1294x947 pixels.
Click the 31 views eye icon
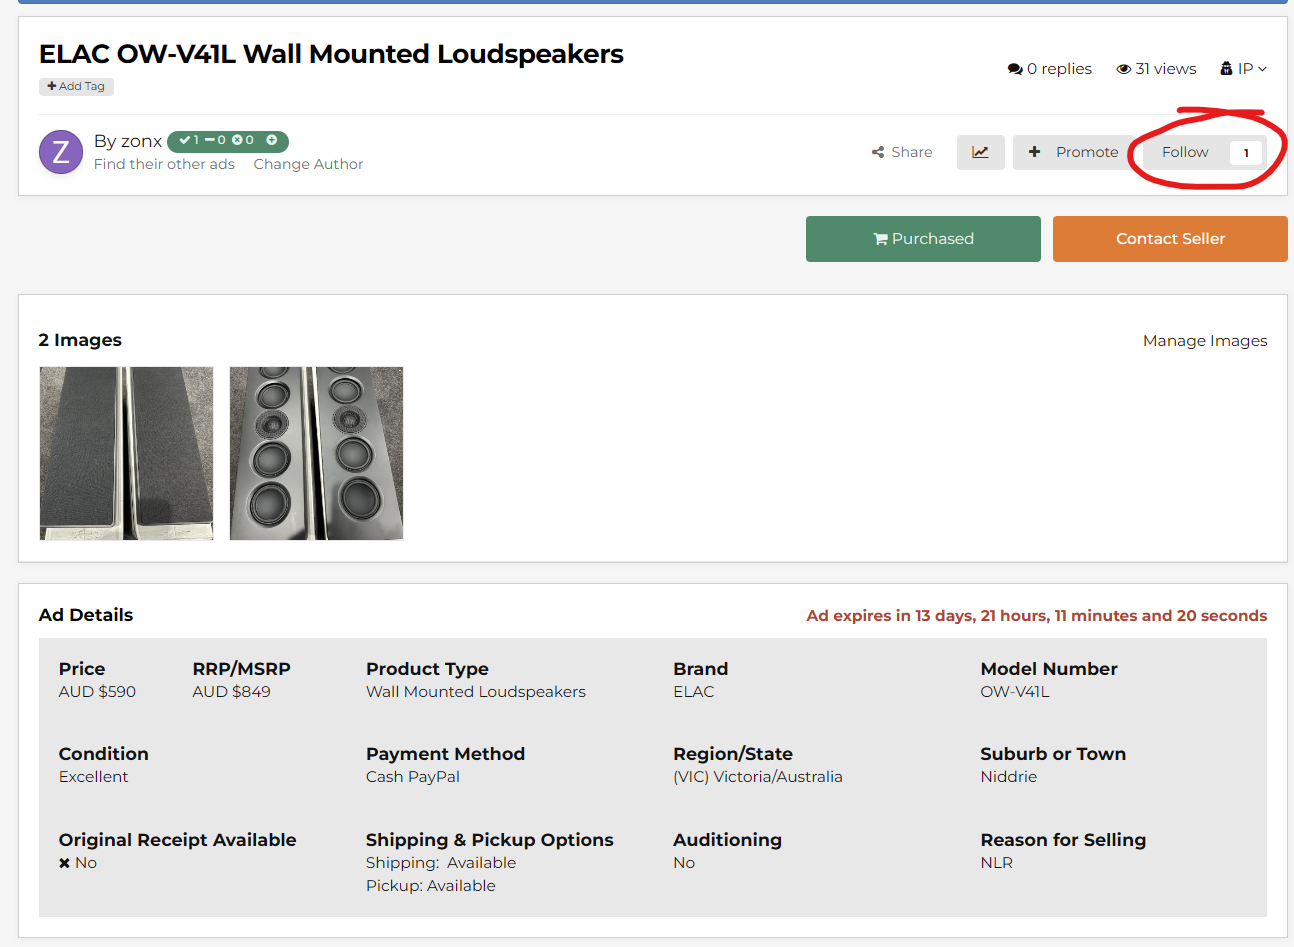pos(1124,69)
